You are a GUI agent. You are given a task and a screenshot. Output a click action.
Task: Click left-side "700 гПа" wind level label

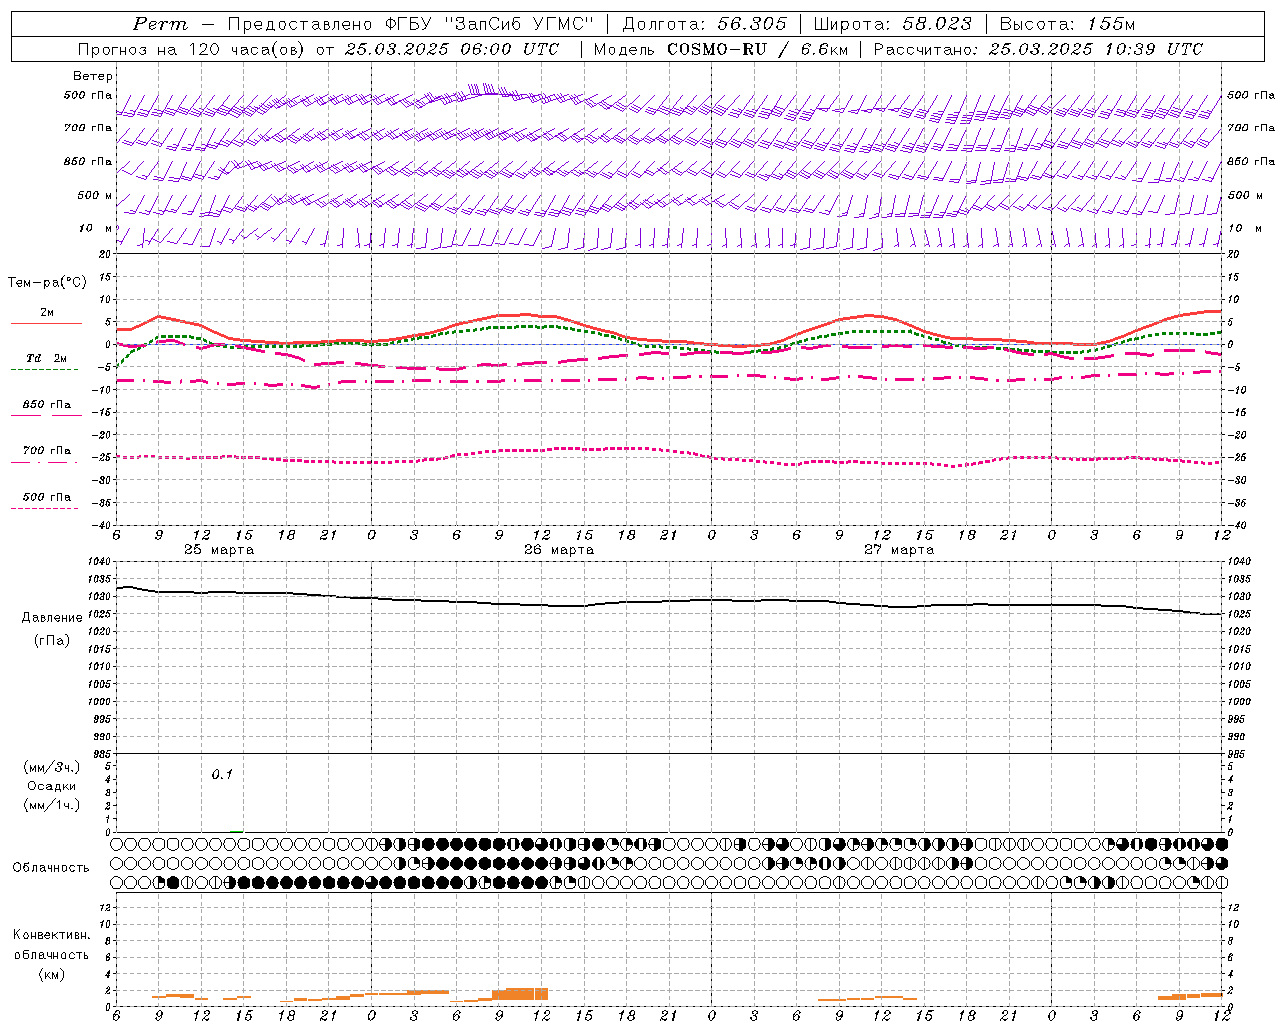tap(88, 128)
